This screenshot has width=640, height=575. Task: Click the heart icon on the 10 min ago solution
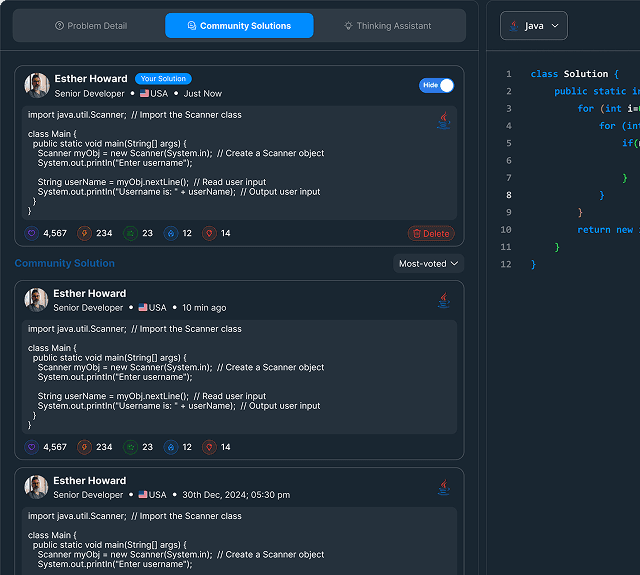coord(31,447)
